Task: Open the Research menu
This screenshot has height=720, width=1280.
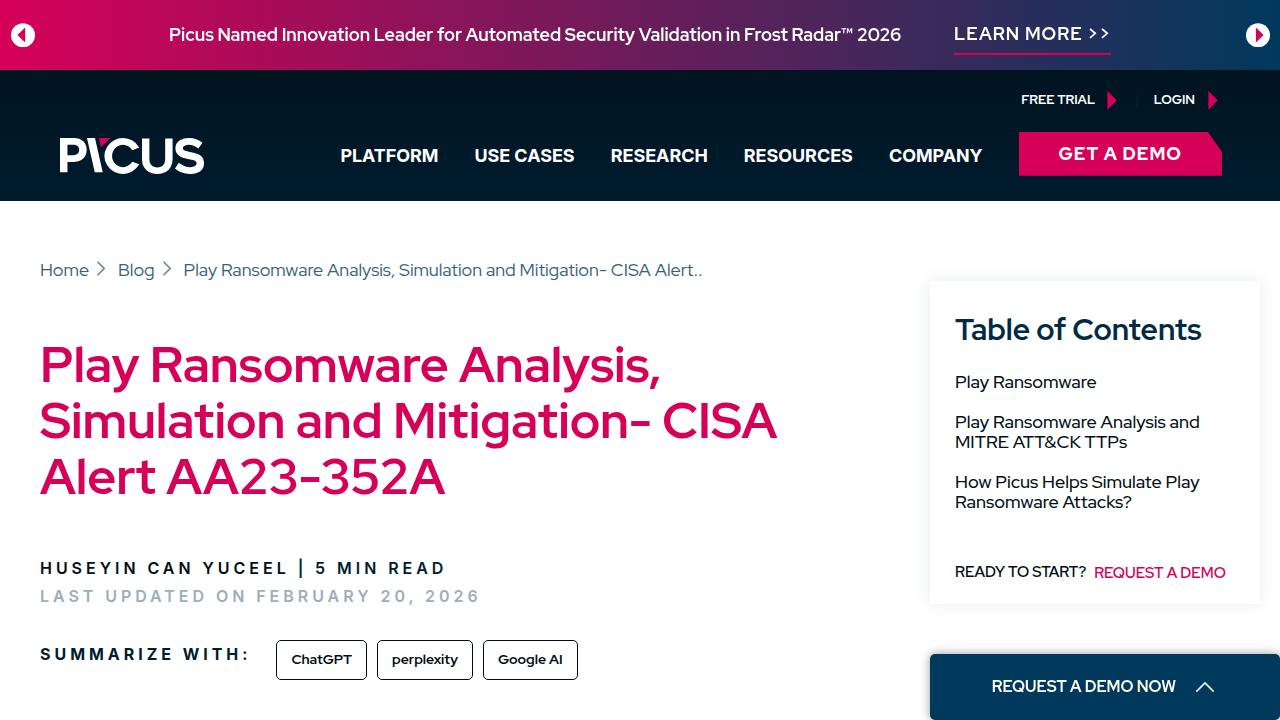Action: [659, 156]
